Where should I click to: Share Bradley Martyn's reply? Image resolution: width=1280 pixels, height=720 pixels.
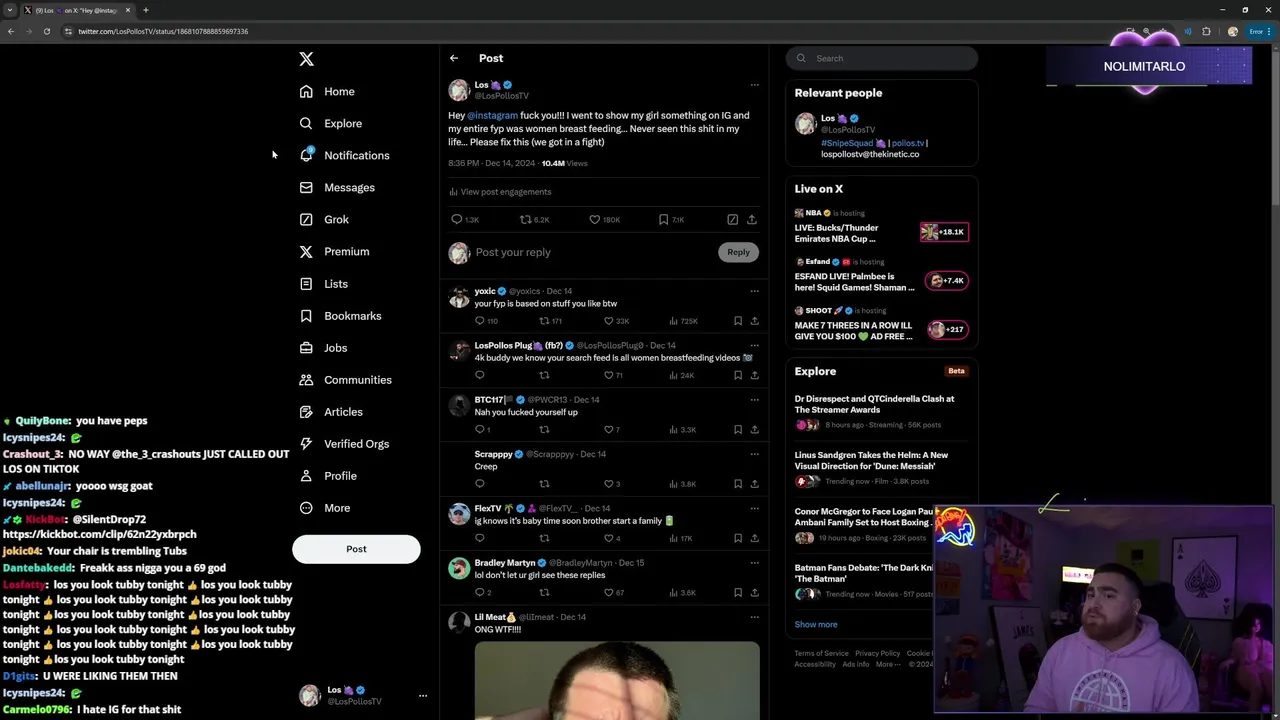point(754,592)
